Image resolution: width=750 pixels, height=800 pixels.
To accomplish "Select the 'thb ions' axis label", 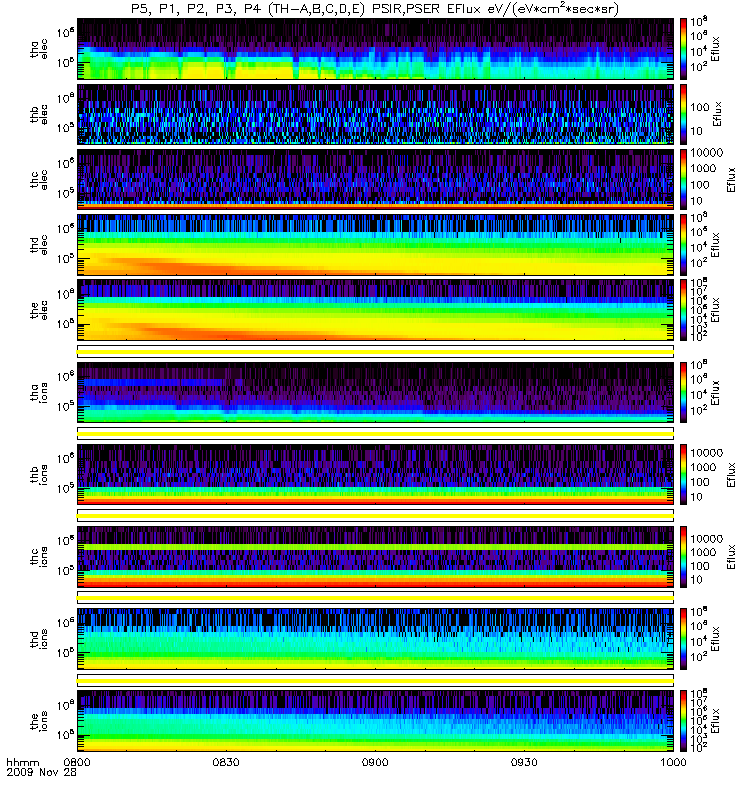I will click(39, 475).
